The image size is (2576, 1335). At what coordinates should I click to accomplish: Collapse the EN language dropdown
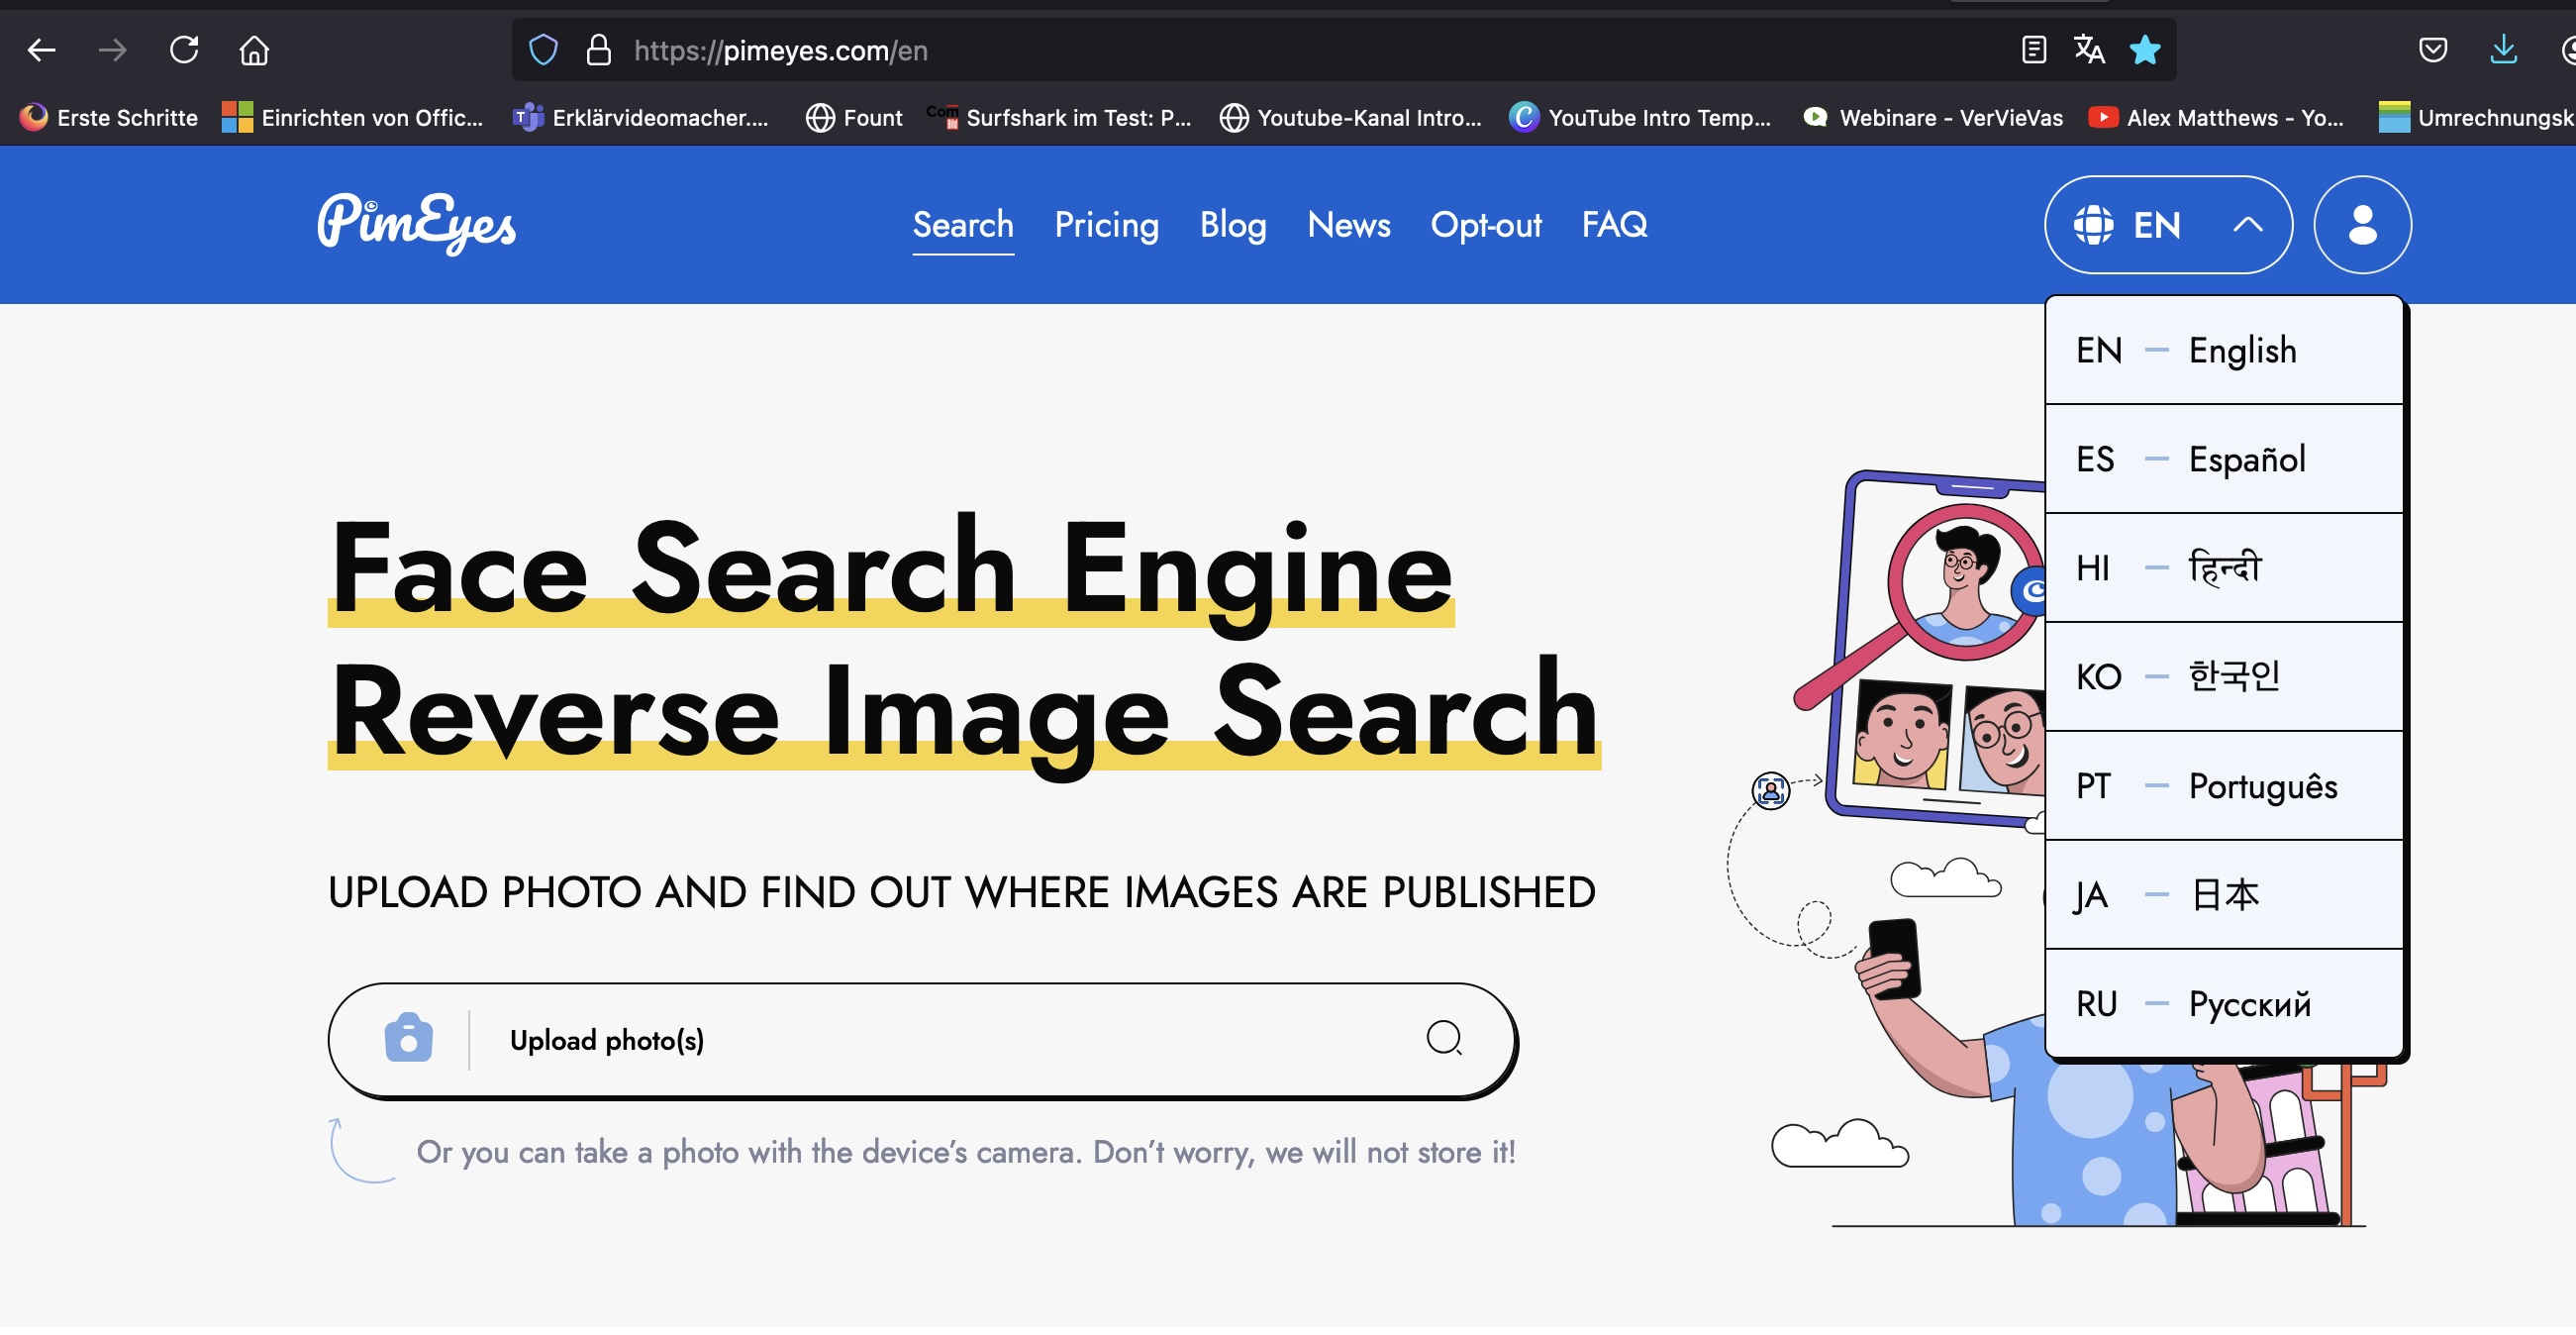(x=2168, y=225)
